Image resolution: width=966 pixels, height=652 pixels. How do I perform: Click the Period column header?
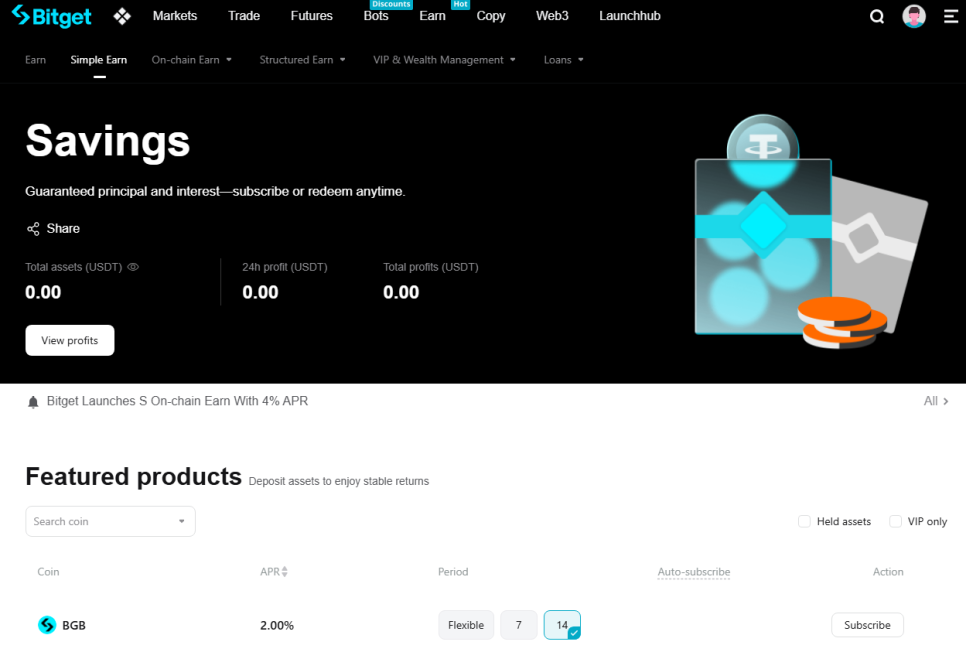(x=453, y=572)
